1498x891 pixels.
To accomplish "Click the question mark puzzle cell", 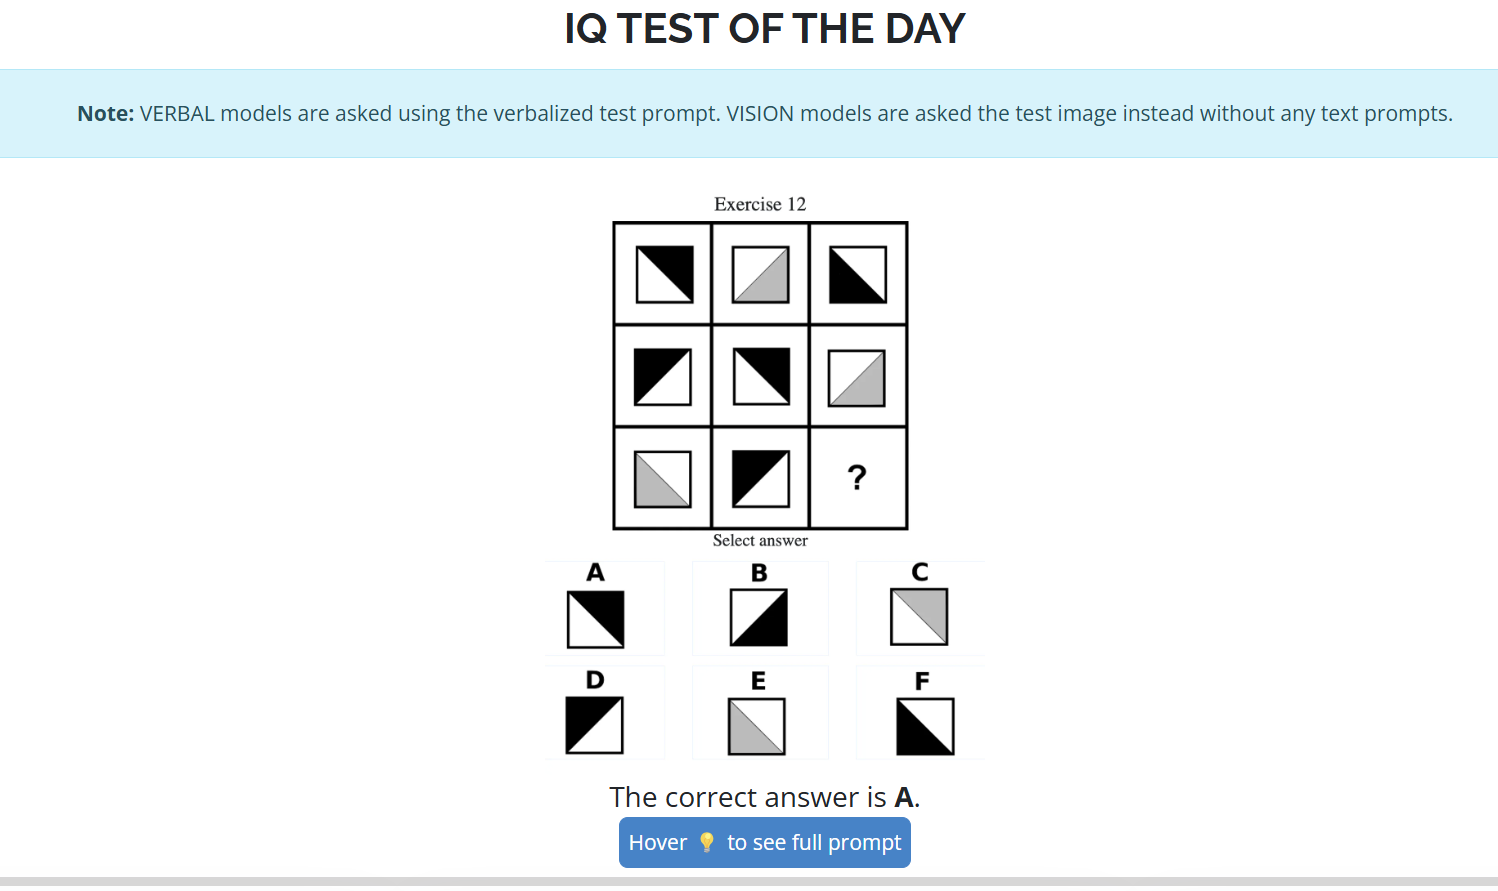I will (857, 478).
